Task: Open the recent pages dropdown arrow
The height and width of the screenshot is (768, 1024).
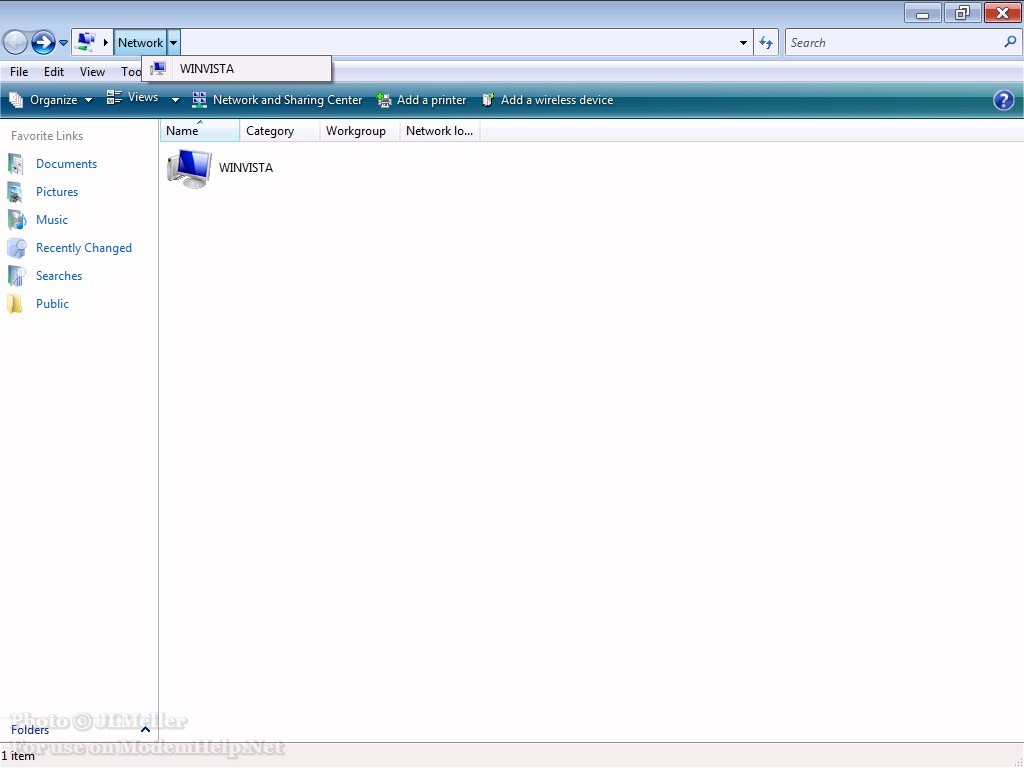Action: [x=63, y=43]
